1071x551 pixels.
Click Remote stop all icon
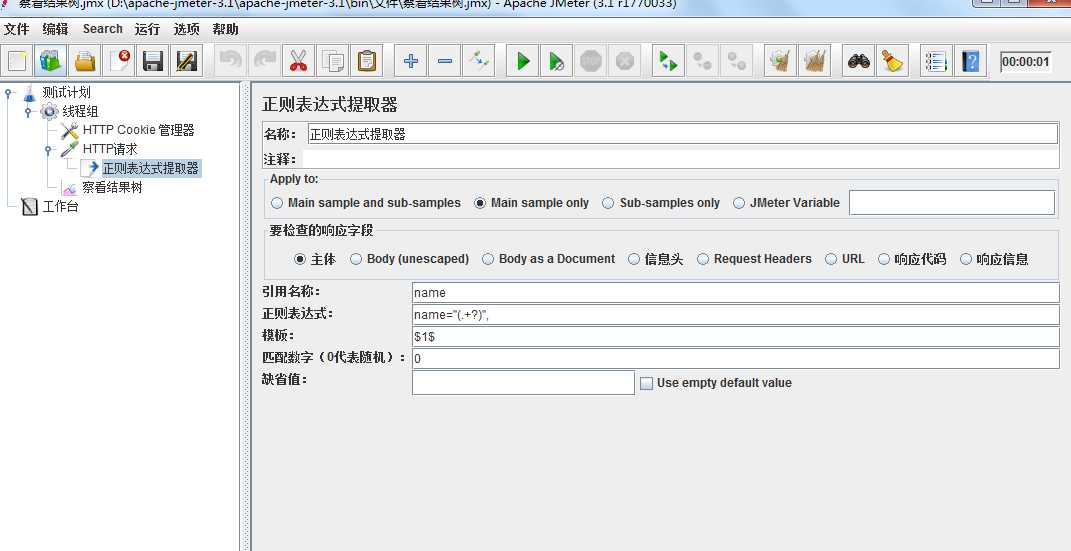pos(702,61)
